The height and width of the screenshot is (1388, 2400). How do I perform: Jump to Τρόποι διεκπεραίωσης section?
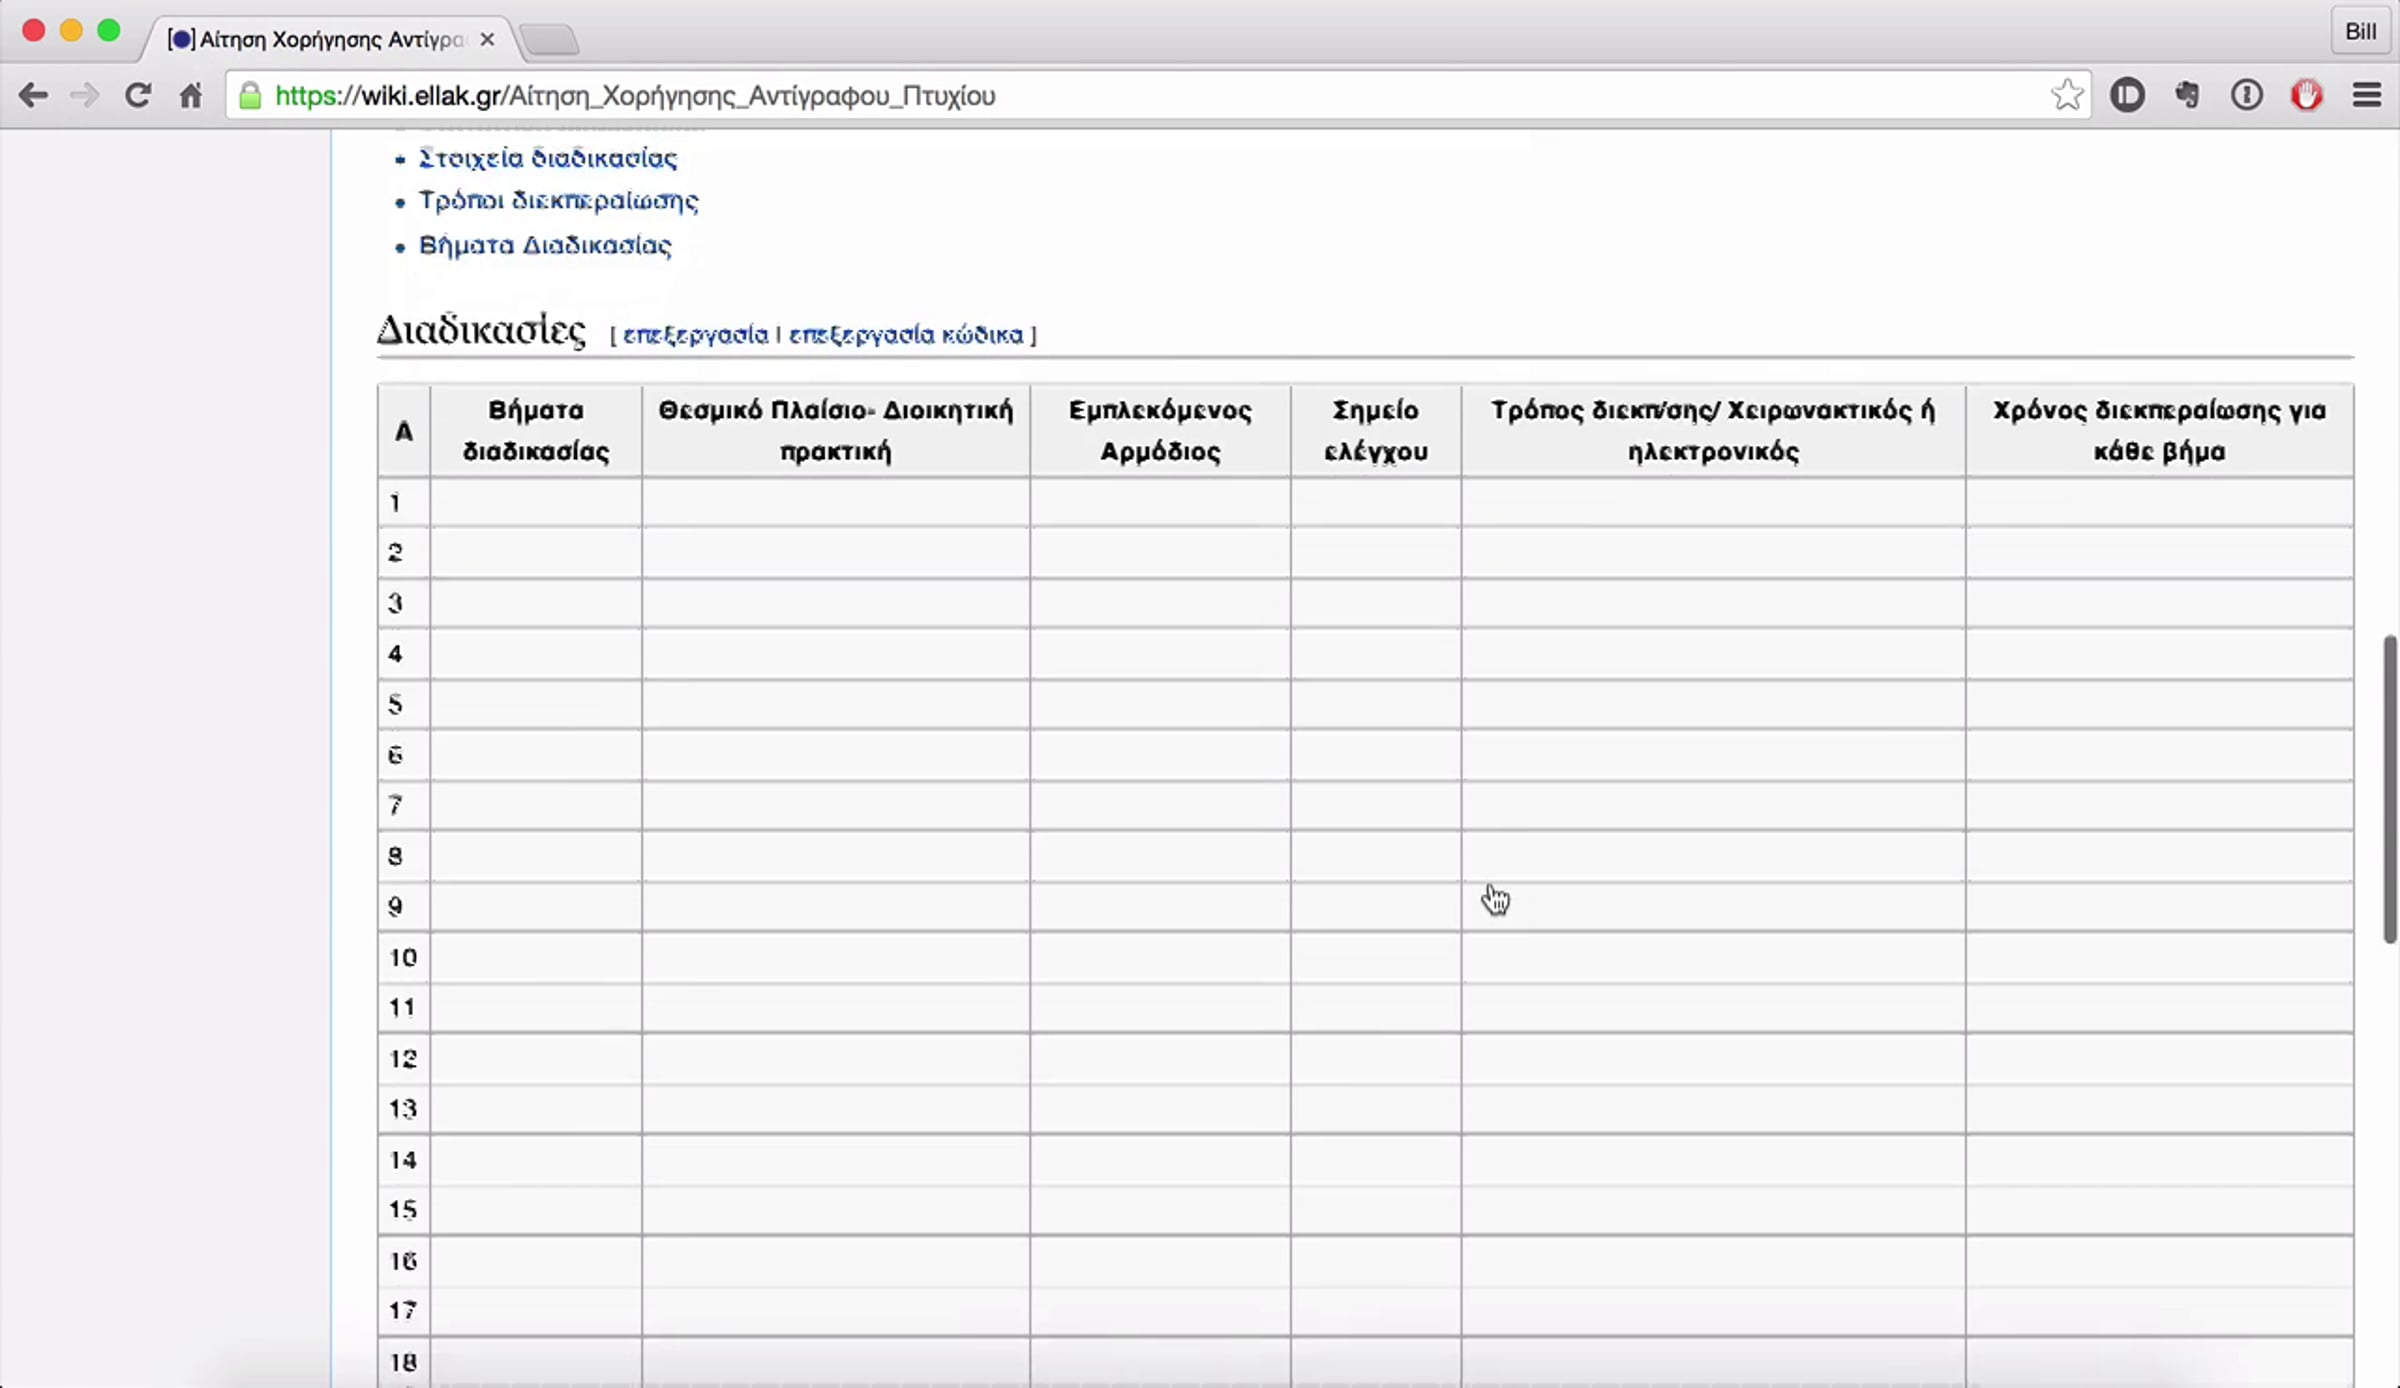[x=558, y=201]
